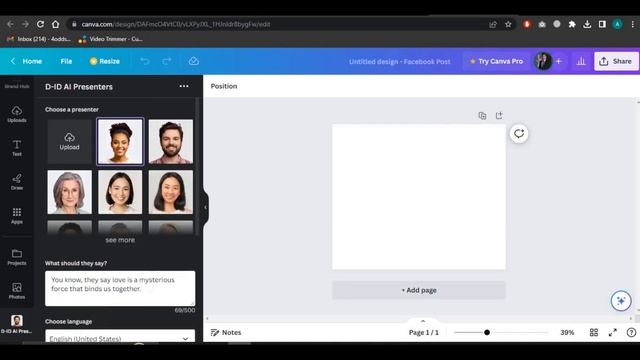Open the Canva Assistant sparkle button
Screen dimensions: 640x360
point(621,301)
